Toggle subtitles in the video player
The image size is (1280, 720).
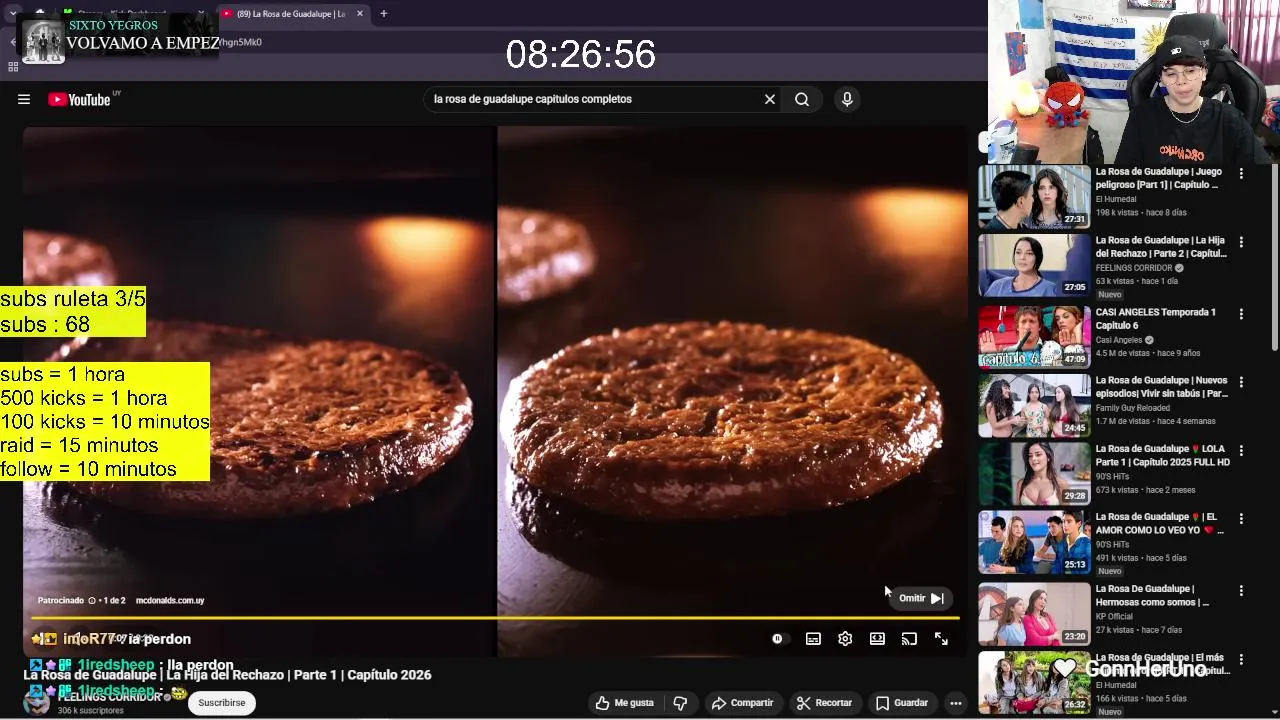(813, 639)
